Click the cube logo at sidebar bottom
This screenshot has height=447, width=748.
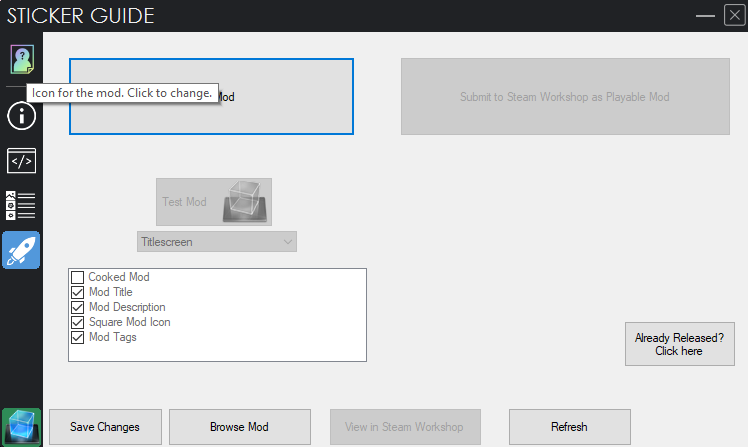pyautogui.click(x=21, y=427)
